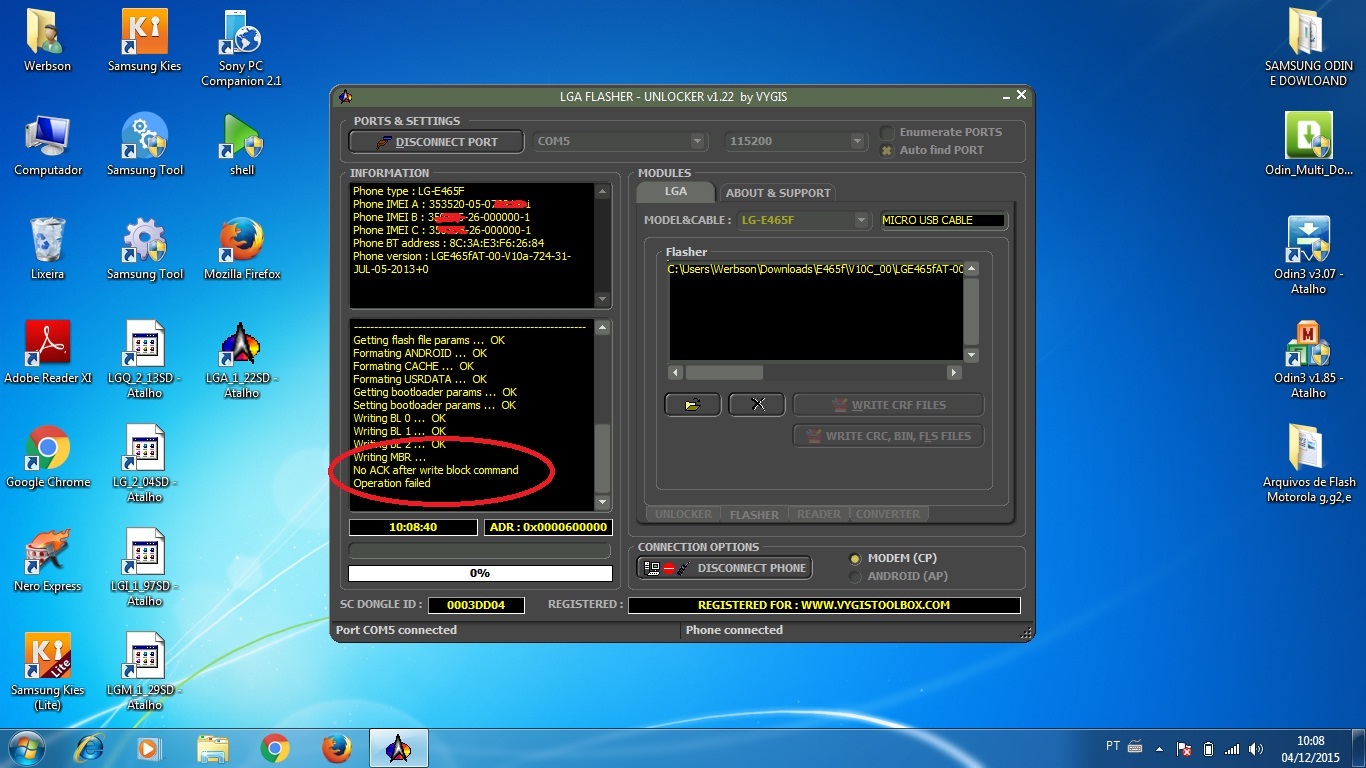The image size is (1366, 768).
Task: Open the Computador desktop icon
Action: tap(47, 145)
